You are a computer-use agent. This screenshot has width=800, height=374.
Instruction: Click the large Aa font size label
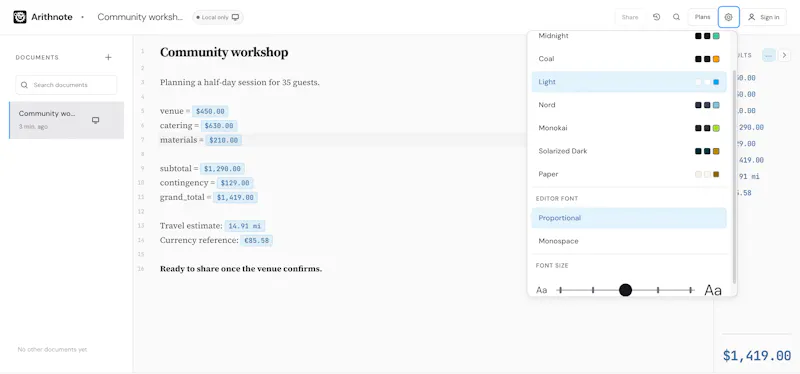point(713,290)
